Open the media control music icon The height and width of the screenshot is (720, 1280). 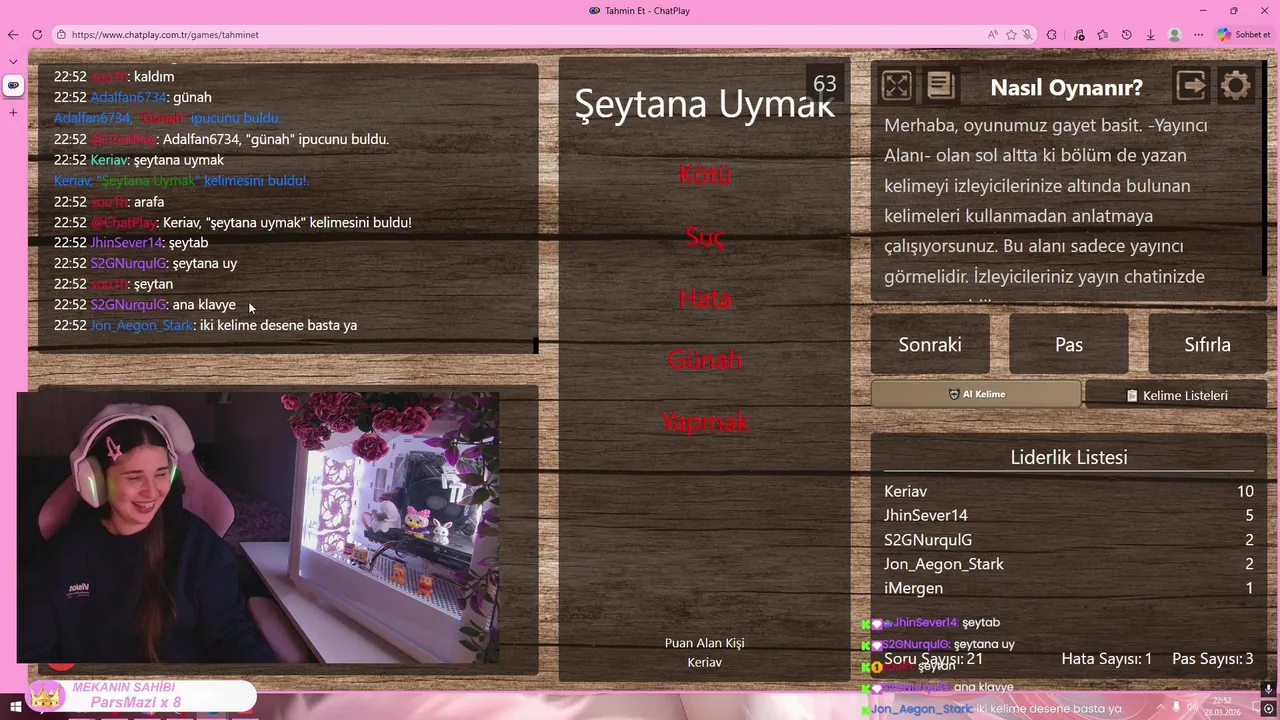coord(1079,34)
